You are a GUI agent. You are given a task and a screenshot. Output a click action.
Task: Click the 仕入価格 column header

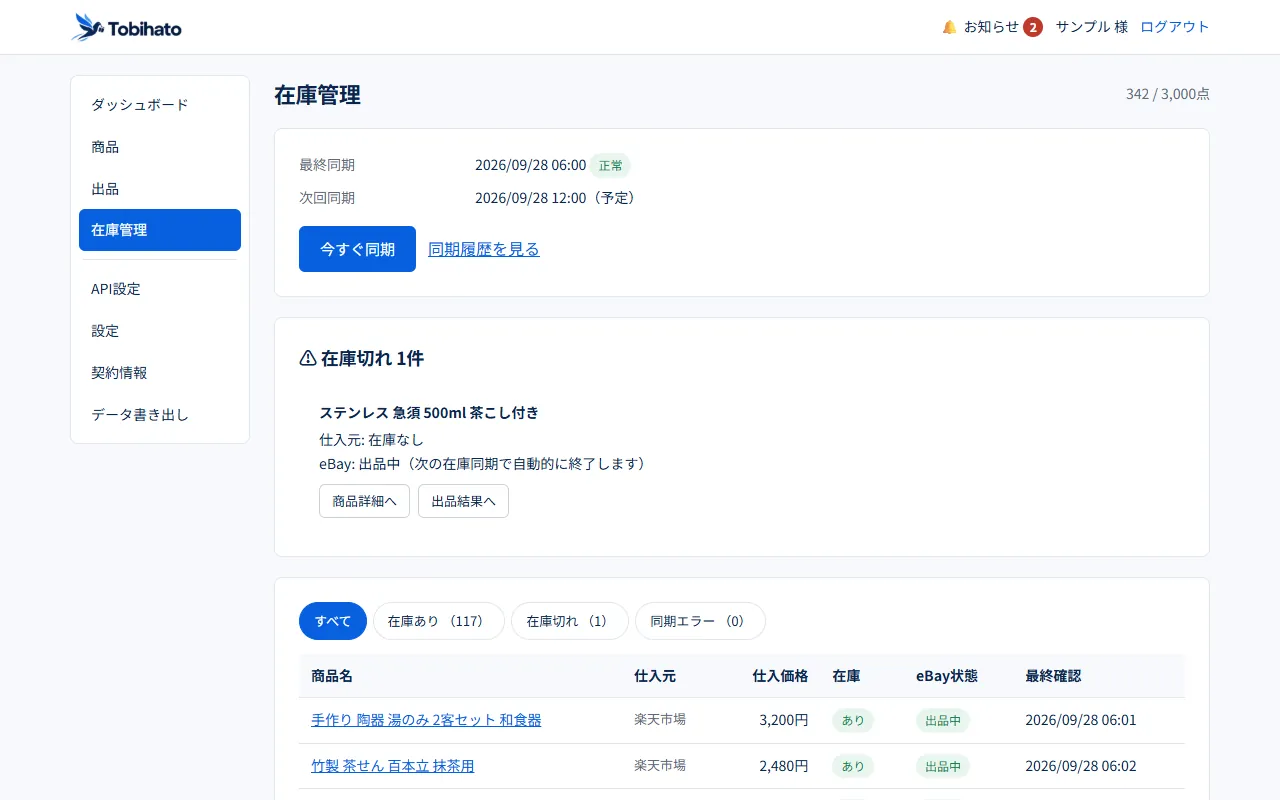click(x=780, y=676)
